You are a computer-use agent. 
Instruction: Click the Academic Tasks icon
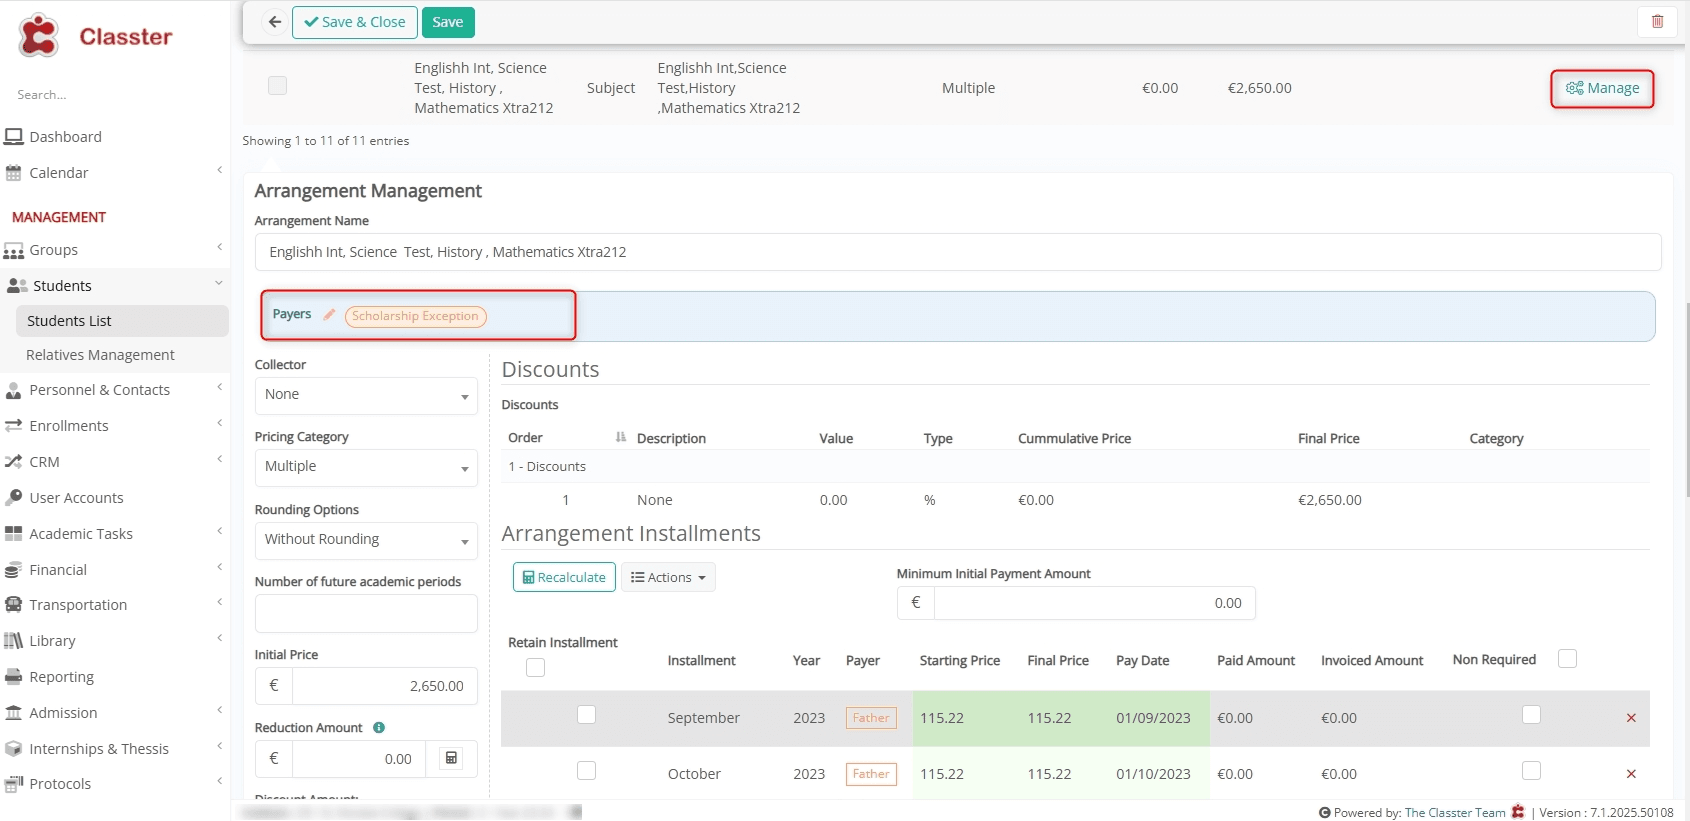point(14,534)
